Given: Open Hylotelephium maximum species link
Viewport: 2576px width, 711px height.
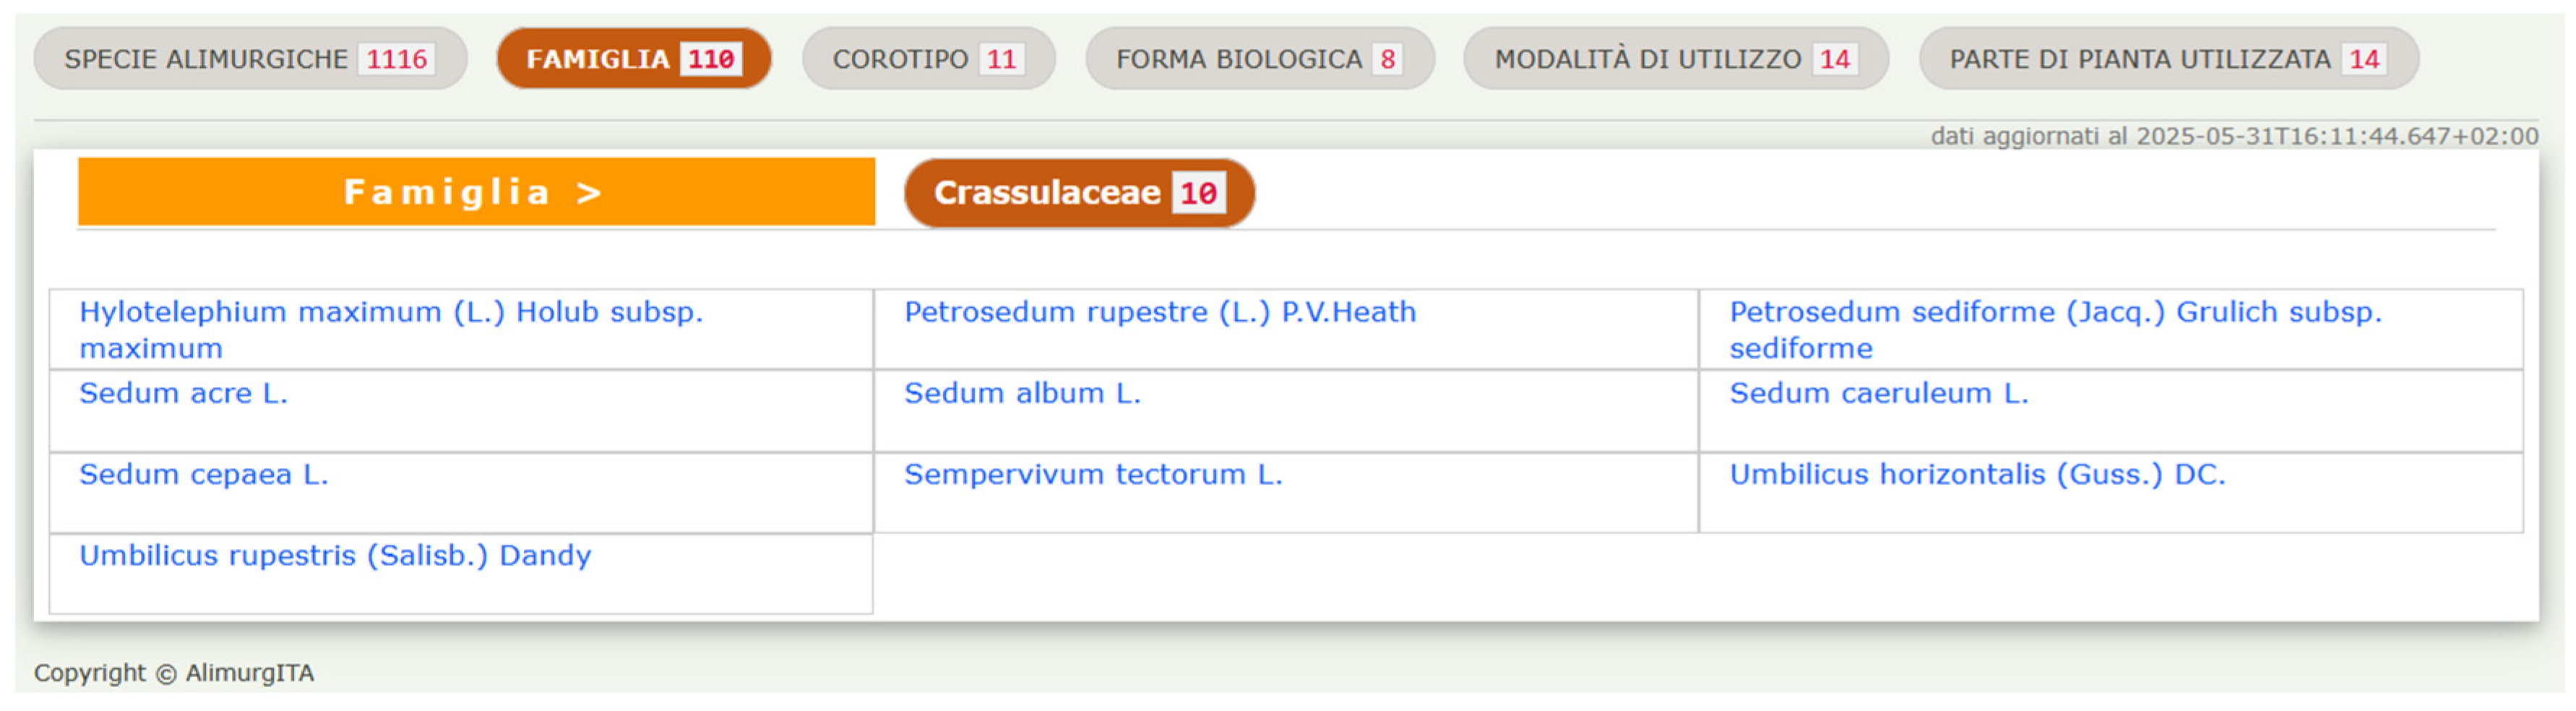Looking at the screenshot, I should pos(390,313).
